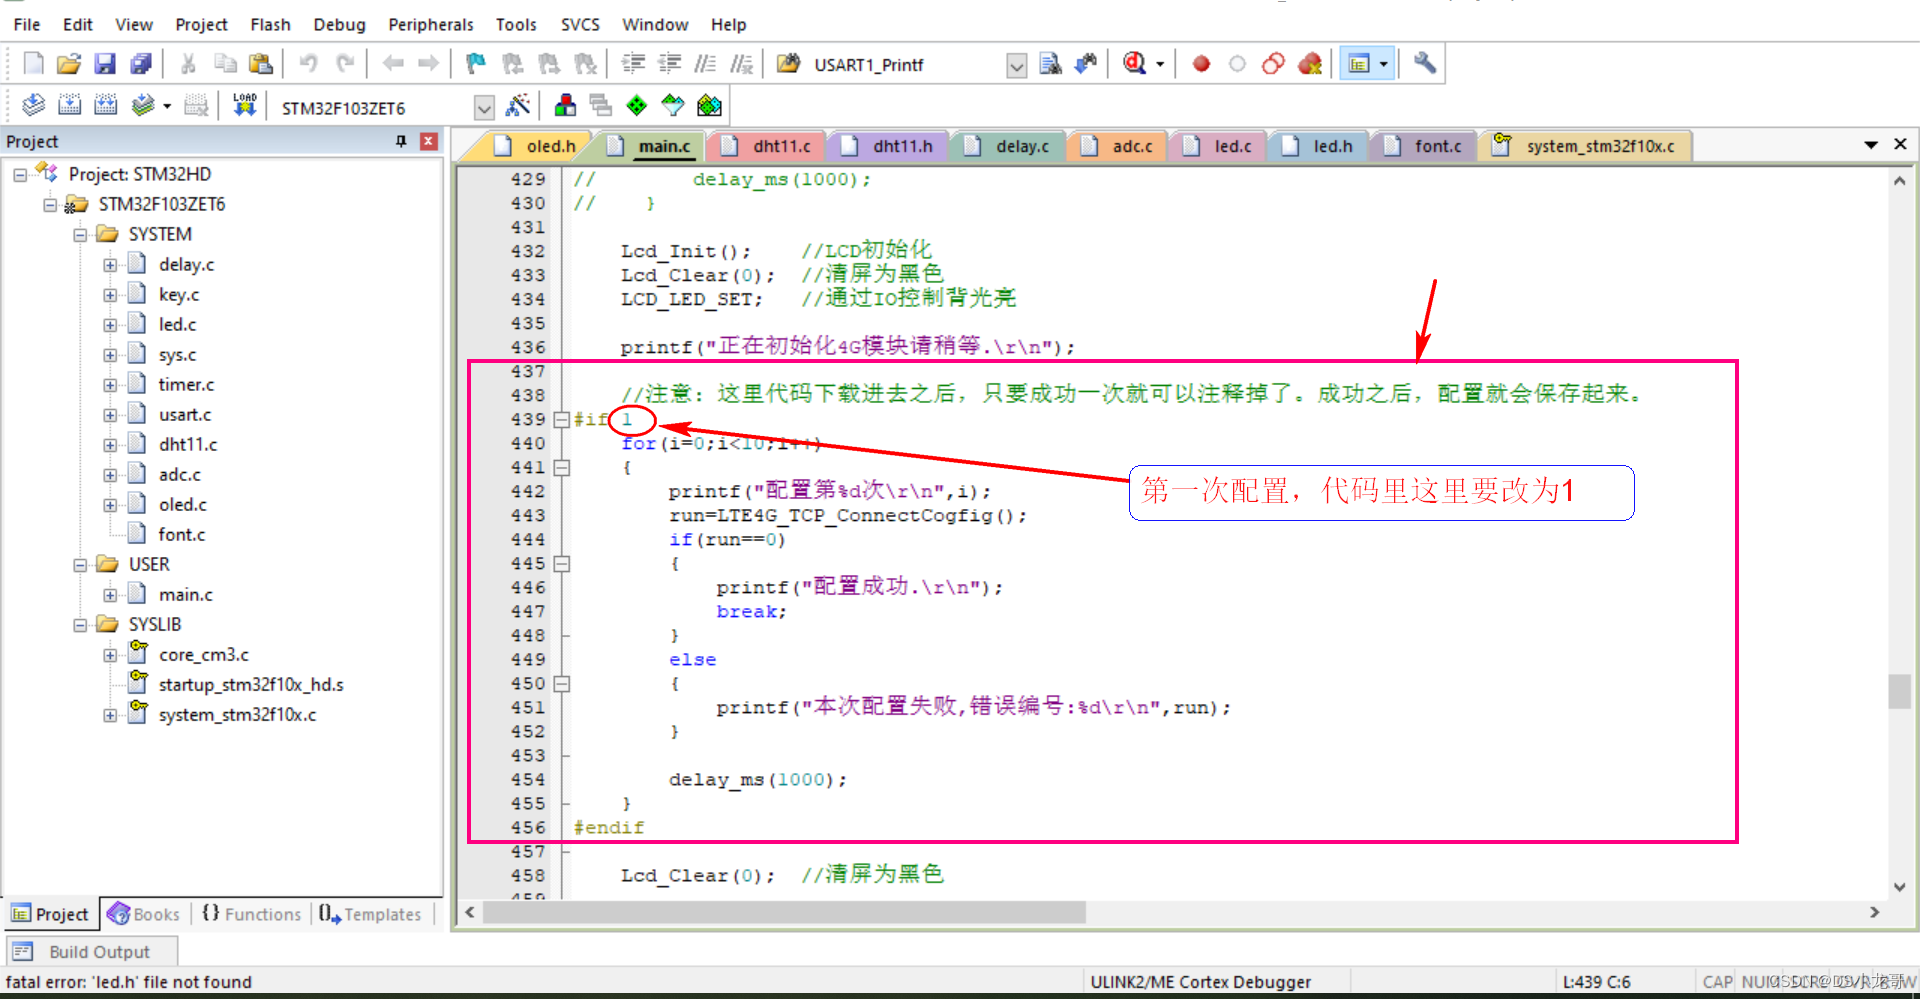The image size is (1920, 999).
Task: Select usart.c in the project tree
Action: click(x=185, y=415)
